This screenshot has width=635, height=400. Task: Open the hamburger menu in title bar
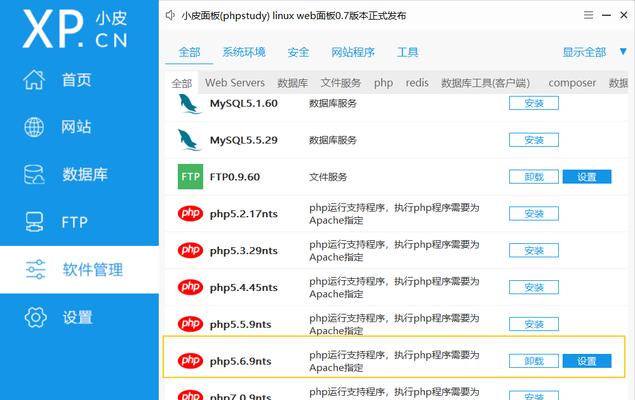coord(588,15)
